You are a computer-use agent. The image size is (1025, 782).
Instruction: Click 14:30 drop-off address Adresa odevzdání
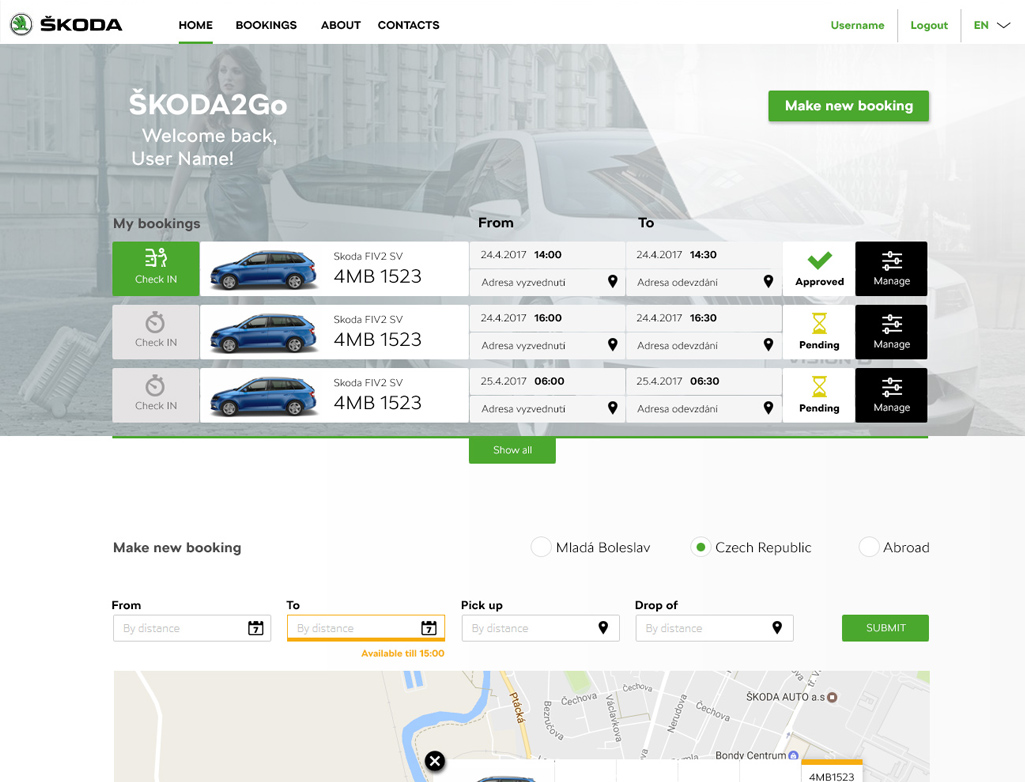tap(677, 282)
